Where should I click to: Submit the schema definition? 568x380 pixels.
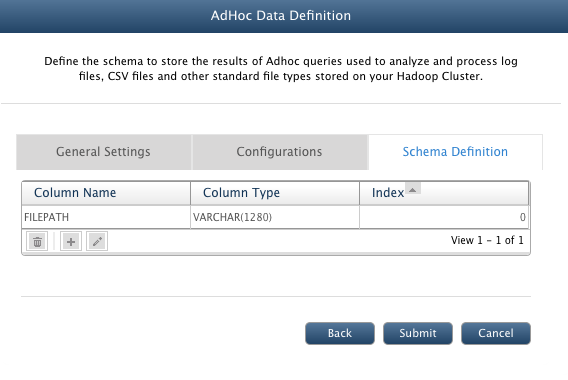point(418,333)
